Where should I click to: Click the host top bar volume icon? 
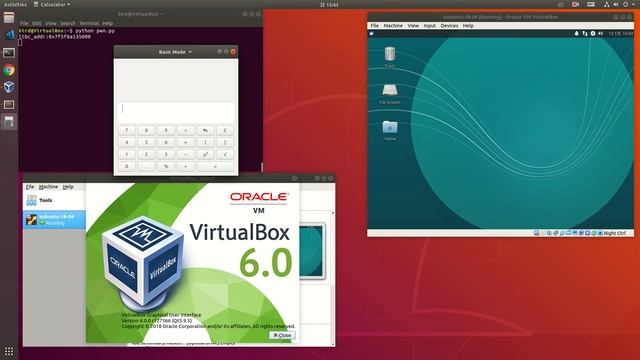[616, 4]
